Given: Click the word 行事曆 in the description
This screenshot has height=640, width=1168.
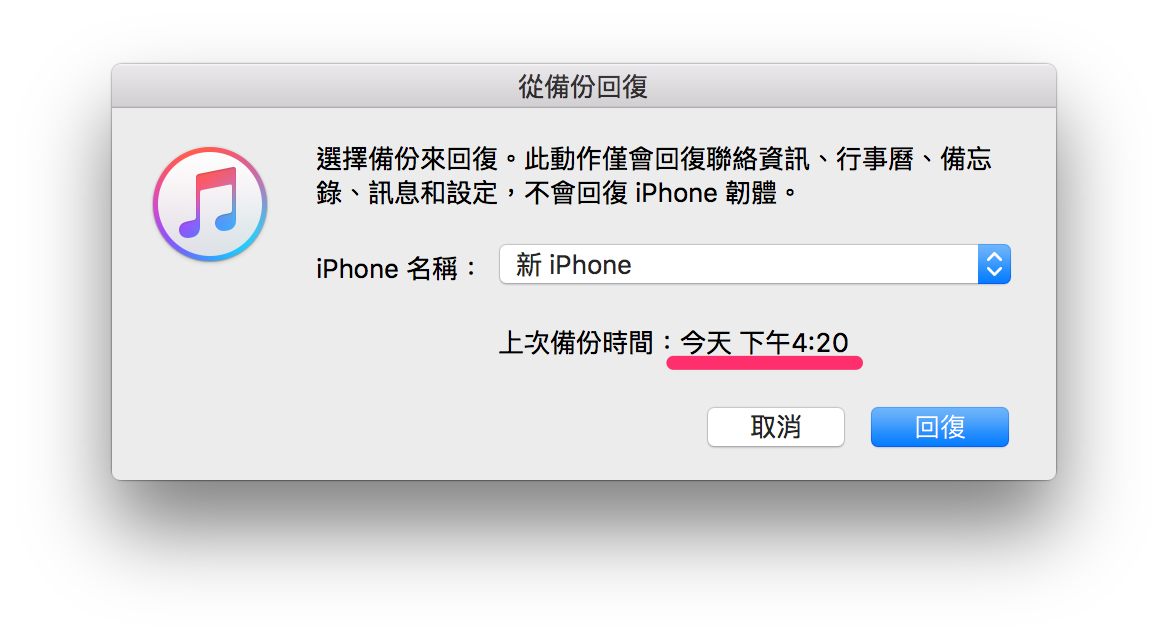Looking at the screenshot, I should point(875,159).
